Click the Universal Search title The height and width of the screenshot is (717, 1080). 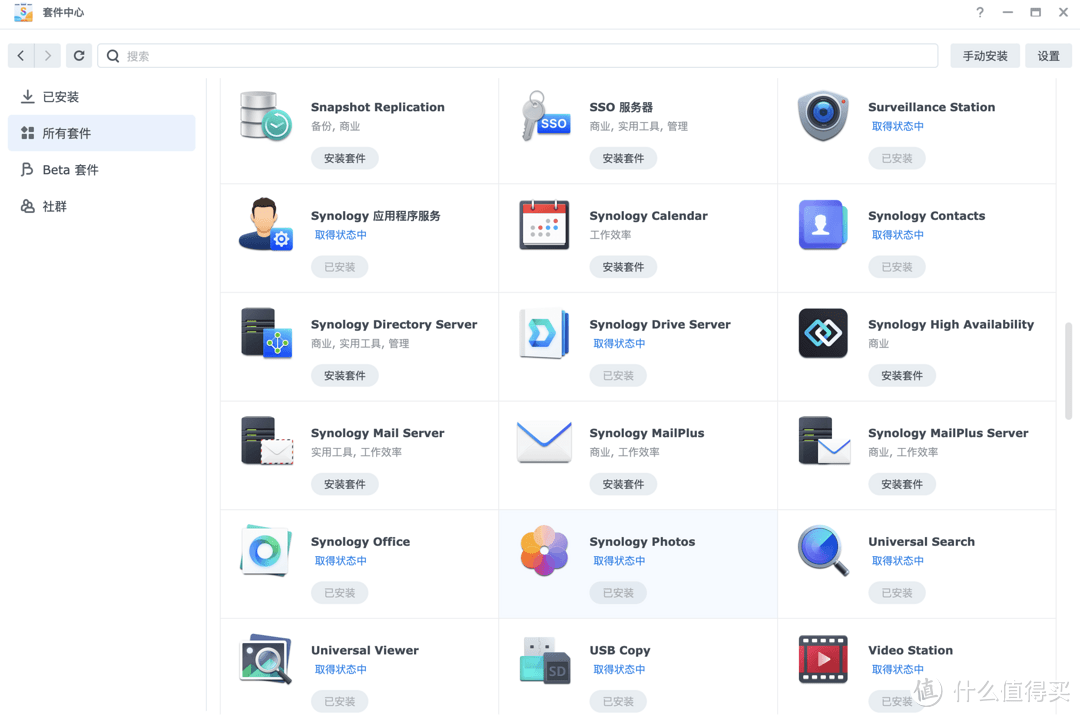pos(921,542)
